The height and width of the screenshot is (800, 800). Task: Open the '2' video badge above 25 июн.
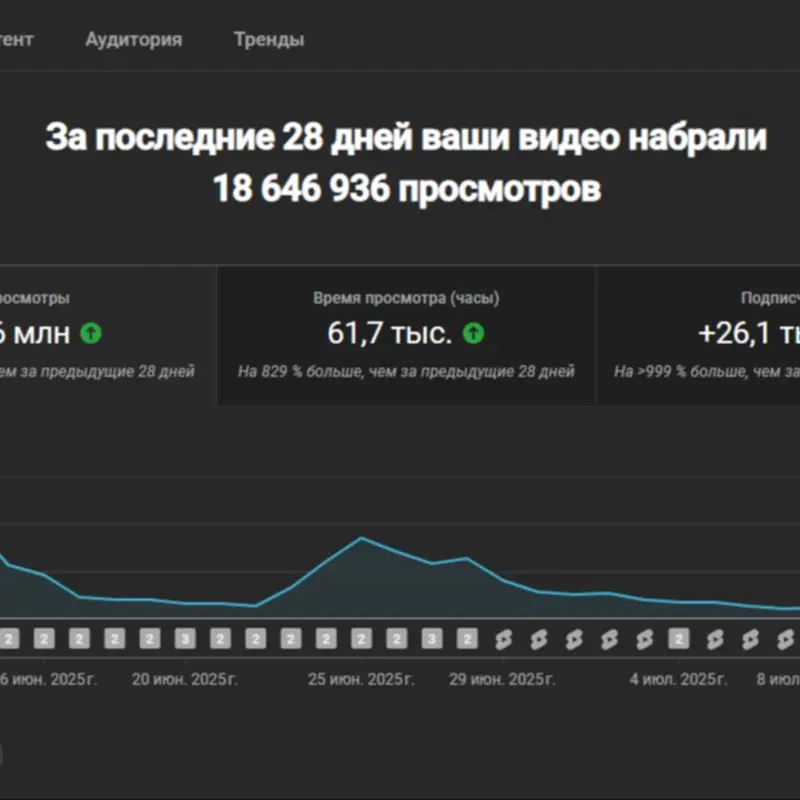coord(361,638)
